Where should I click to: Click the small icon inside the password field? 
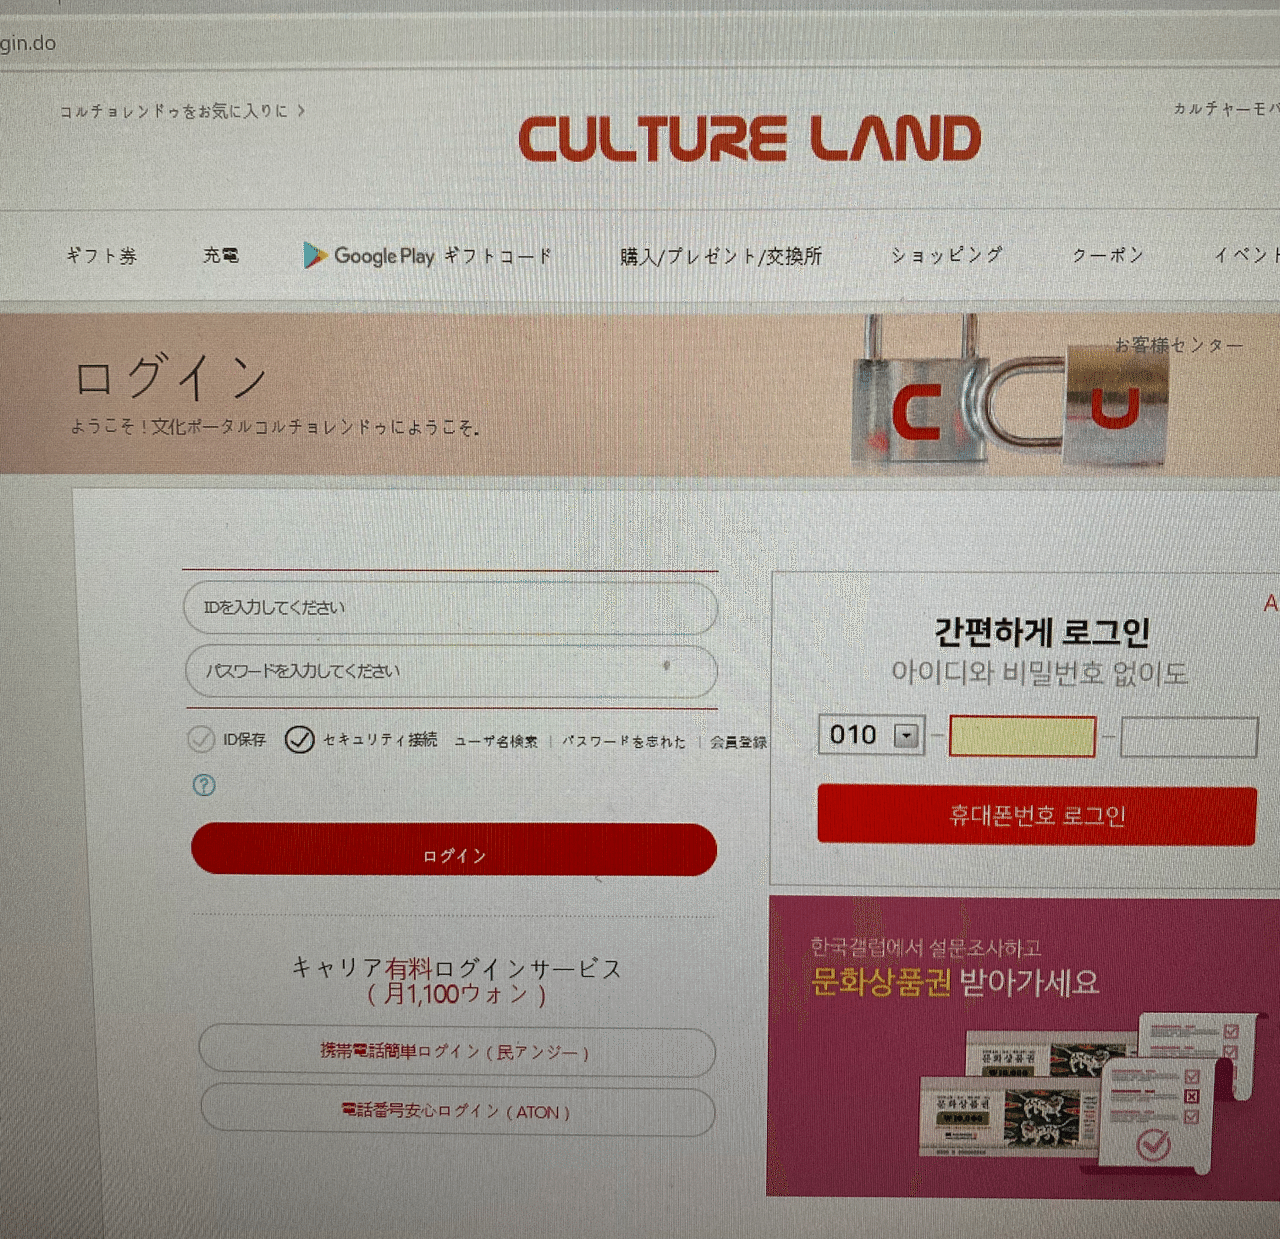[666, 666]
